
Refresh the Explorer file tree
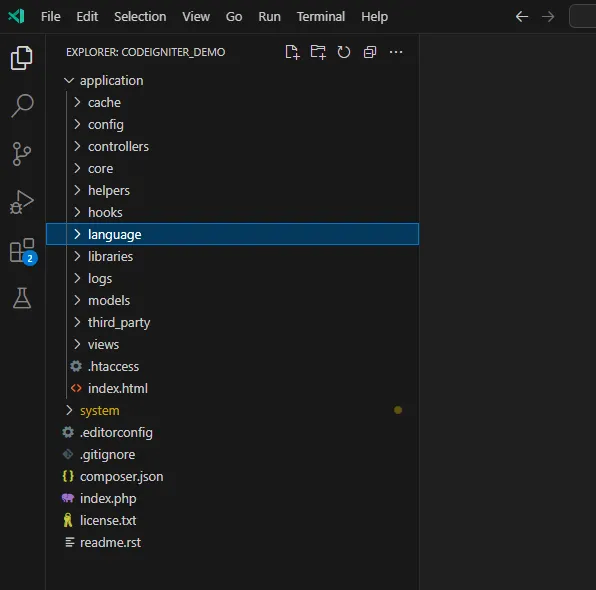344,52
